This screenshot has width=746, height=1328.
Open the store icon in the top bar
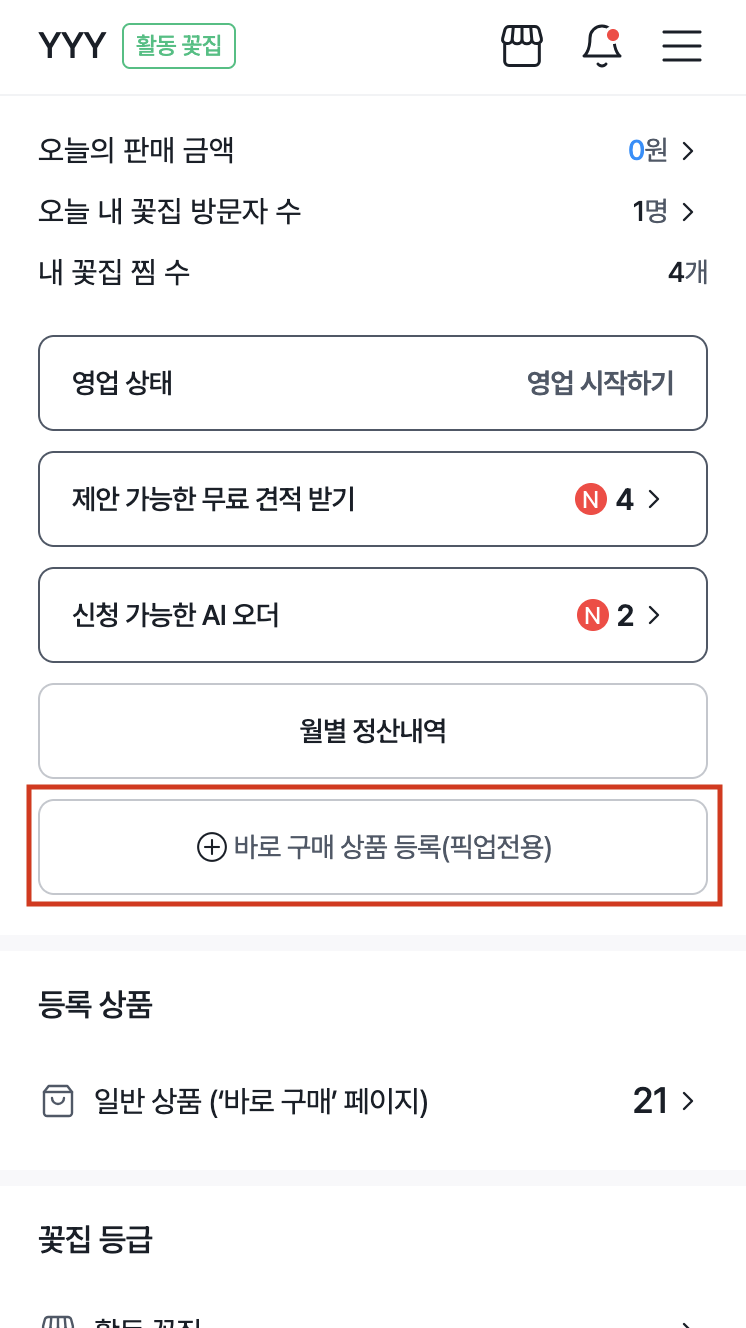coord(521,46)
